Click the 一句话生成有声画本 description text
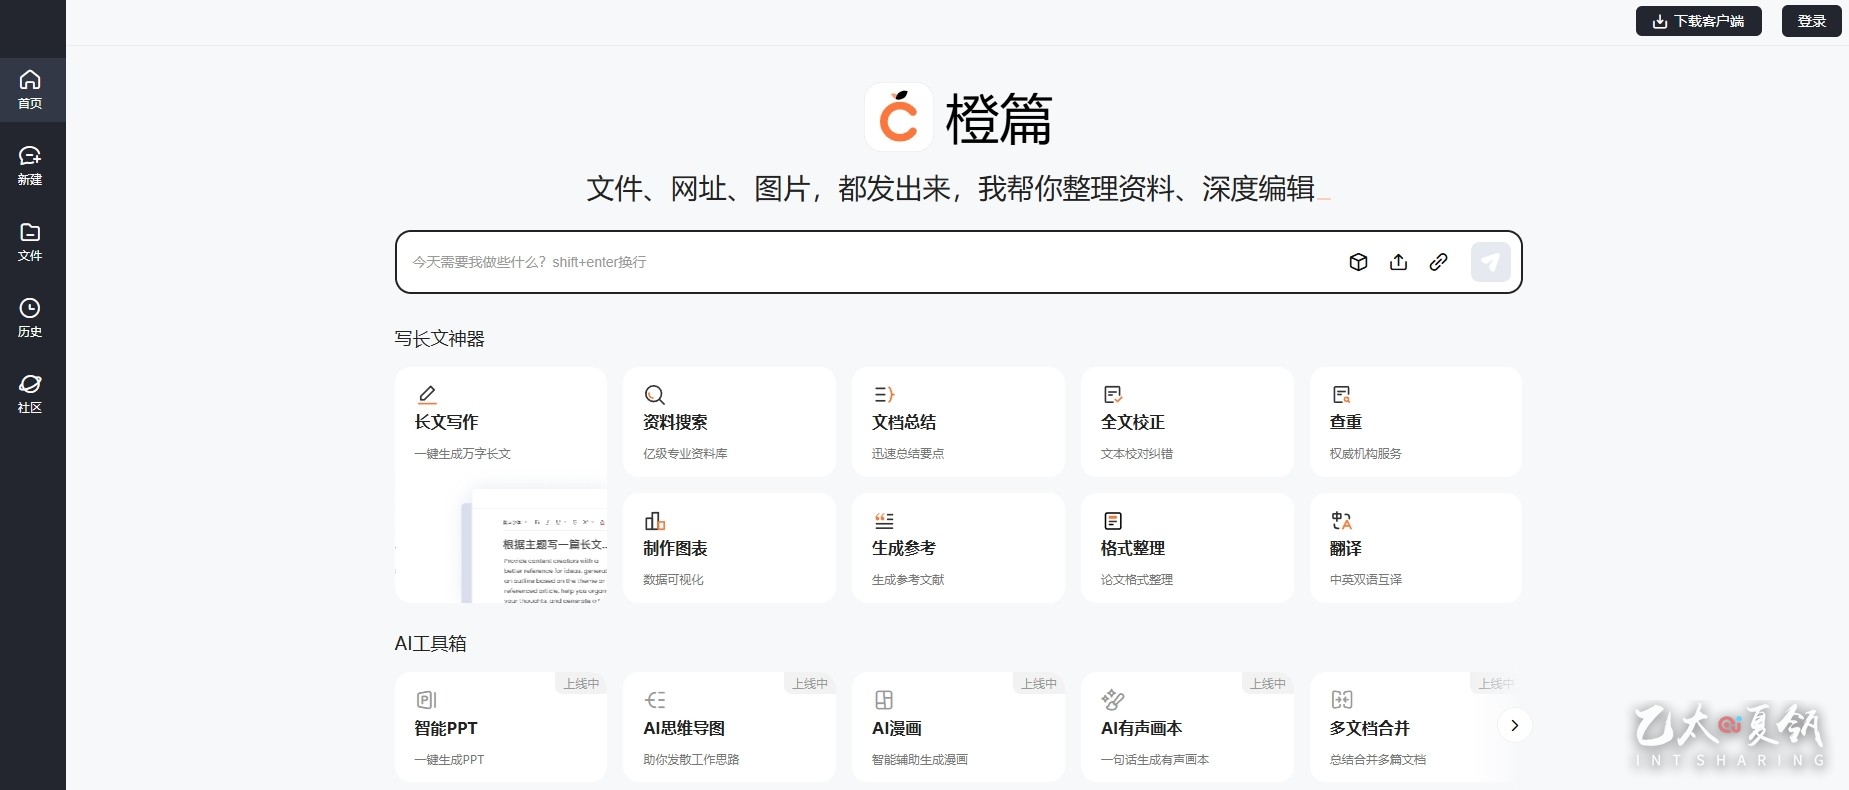Screen dimensions: 1849x790 (x=1155, y=760)
